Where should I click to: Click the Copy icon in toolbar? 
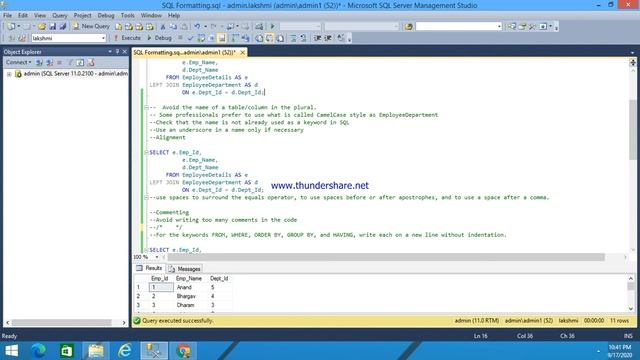point(173,27)
